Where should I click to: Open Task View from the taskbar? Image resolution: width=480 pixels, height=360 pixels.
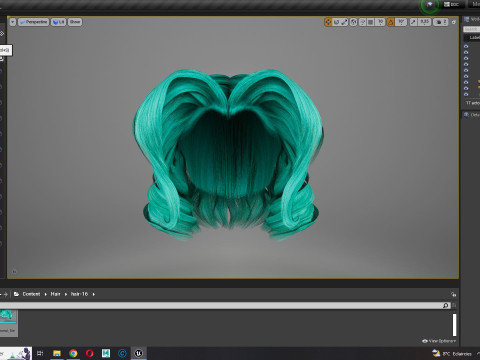(x=40, y=353)
